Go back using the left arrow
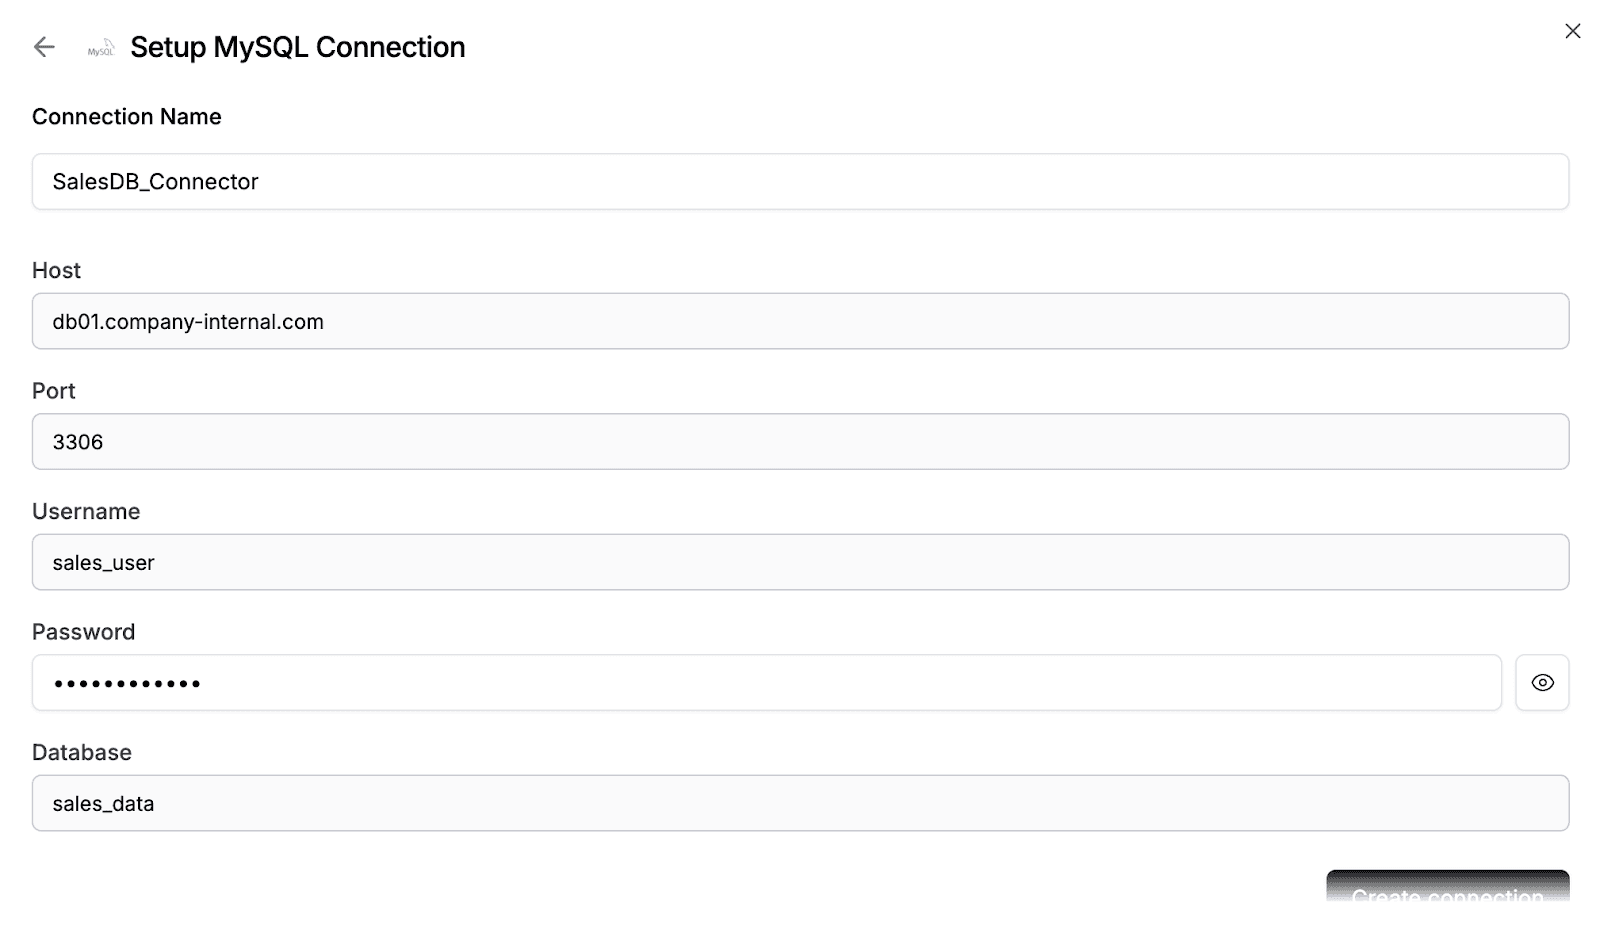 [x=44, y=47]
